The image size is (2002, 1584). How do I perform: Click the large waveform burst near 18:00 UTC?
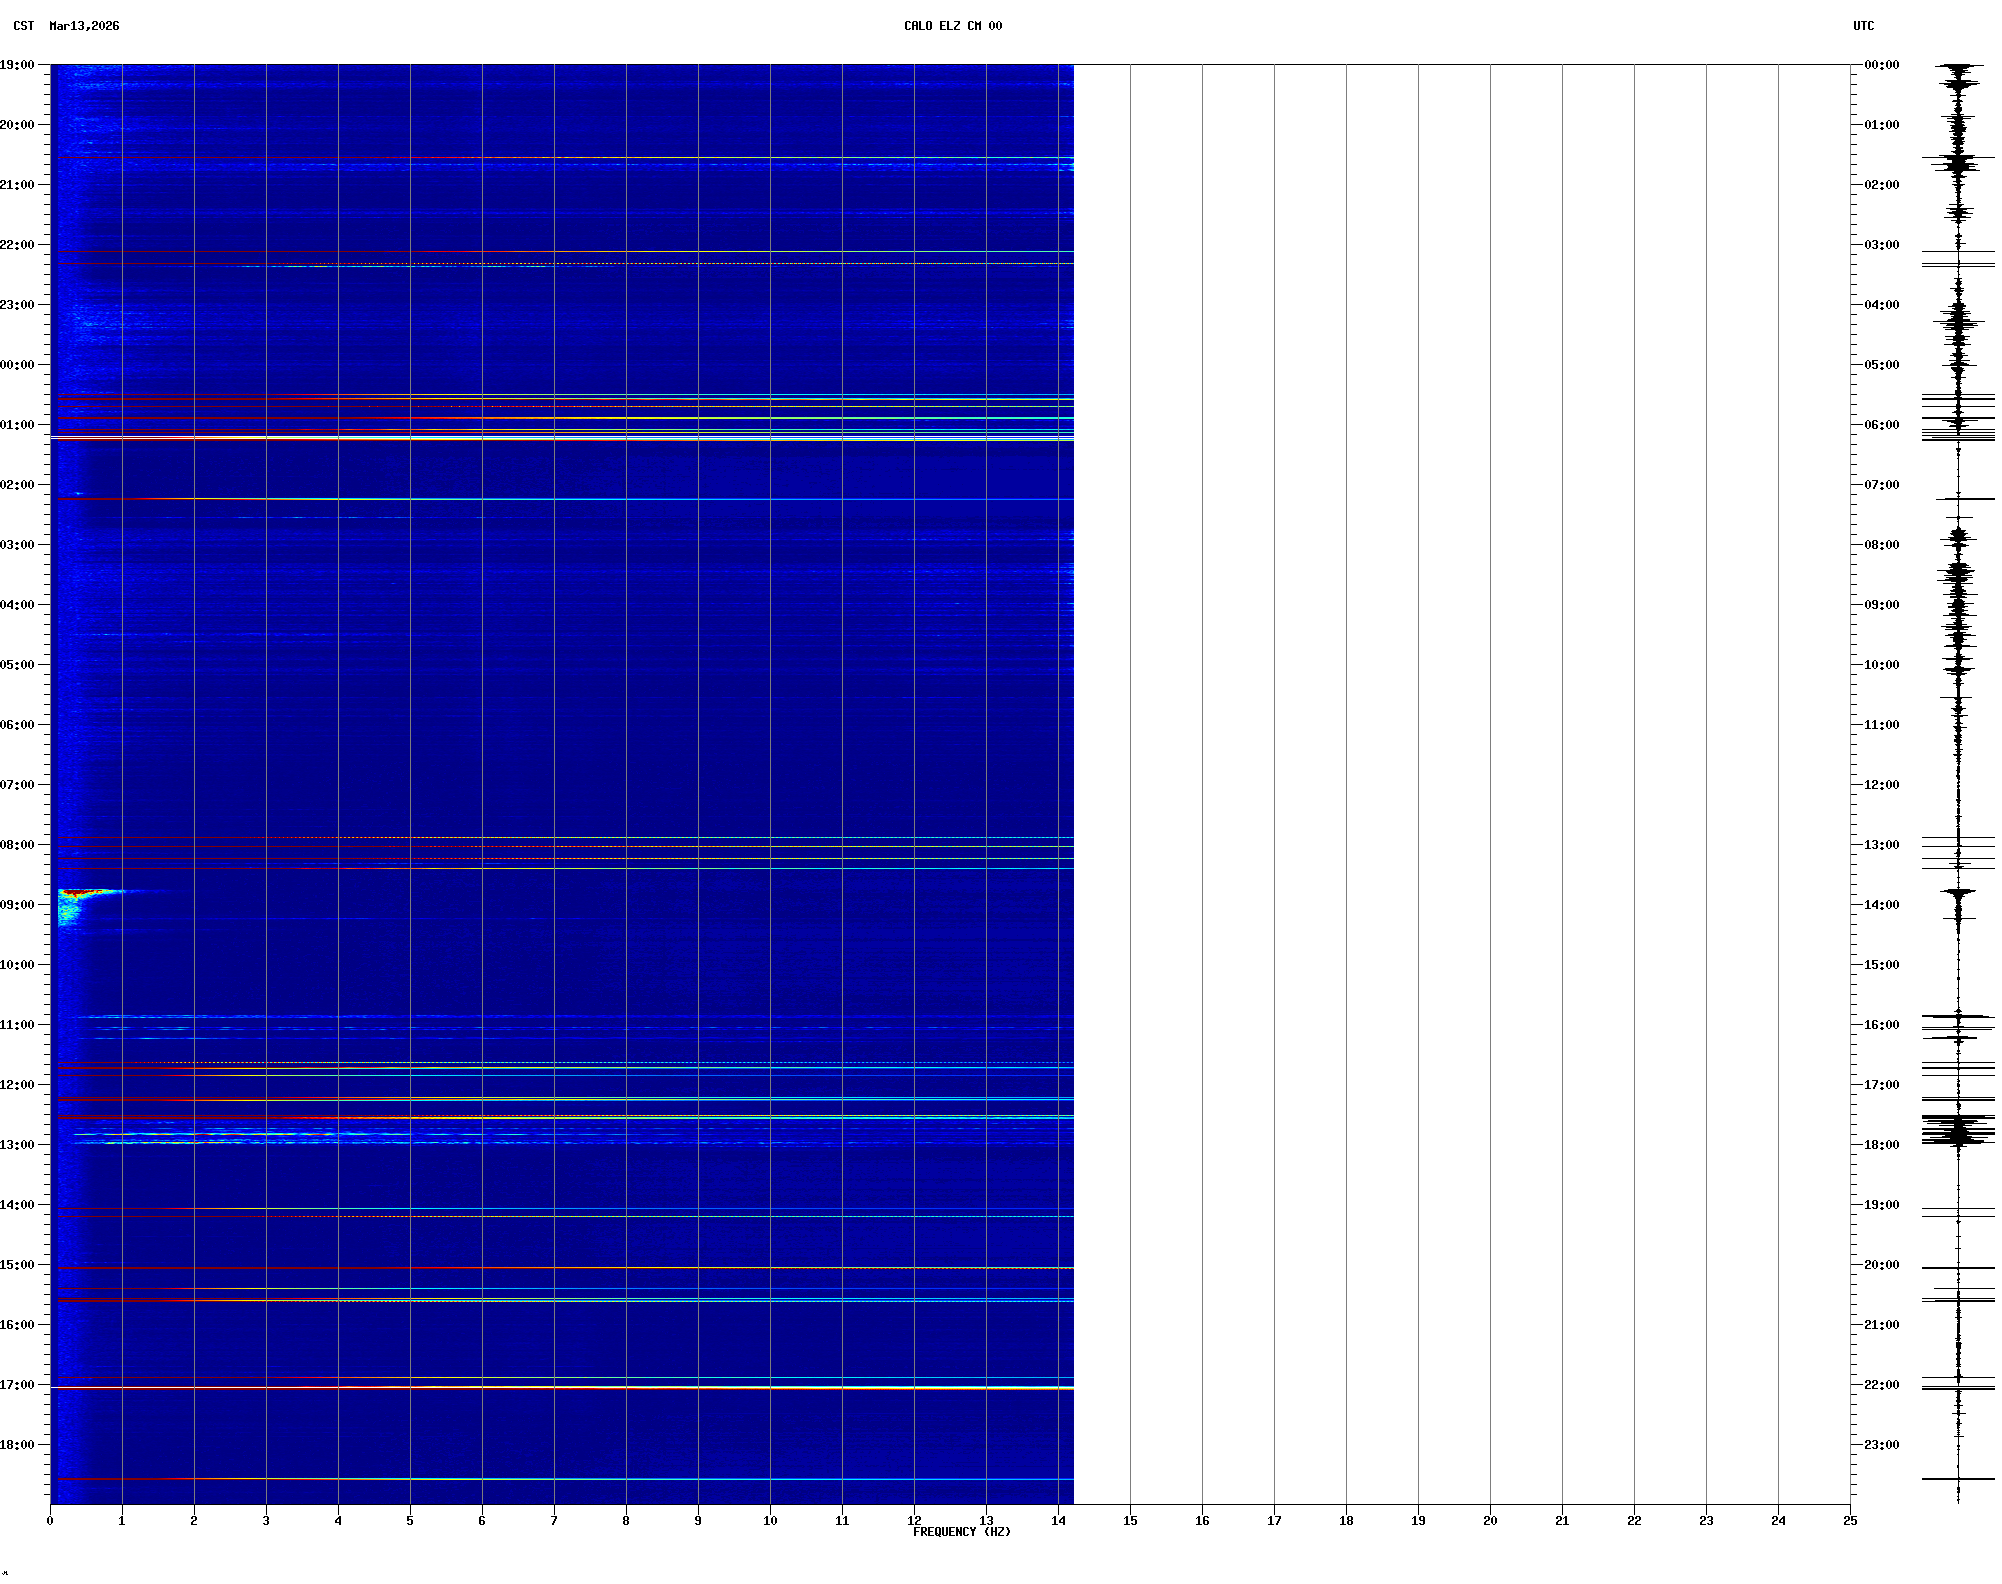pyautogui.click(x=1957, y=1131)
